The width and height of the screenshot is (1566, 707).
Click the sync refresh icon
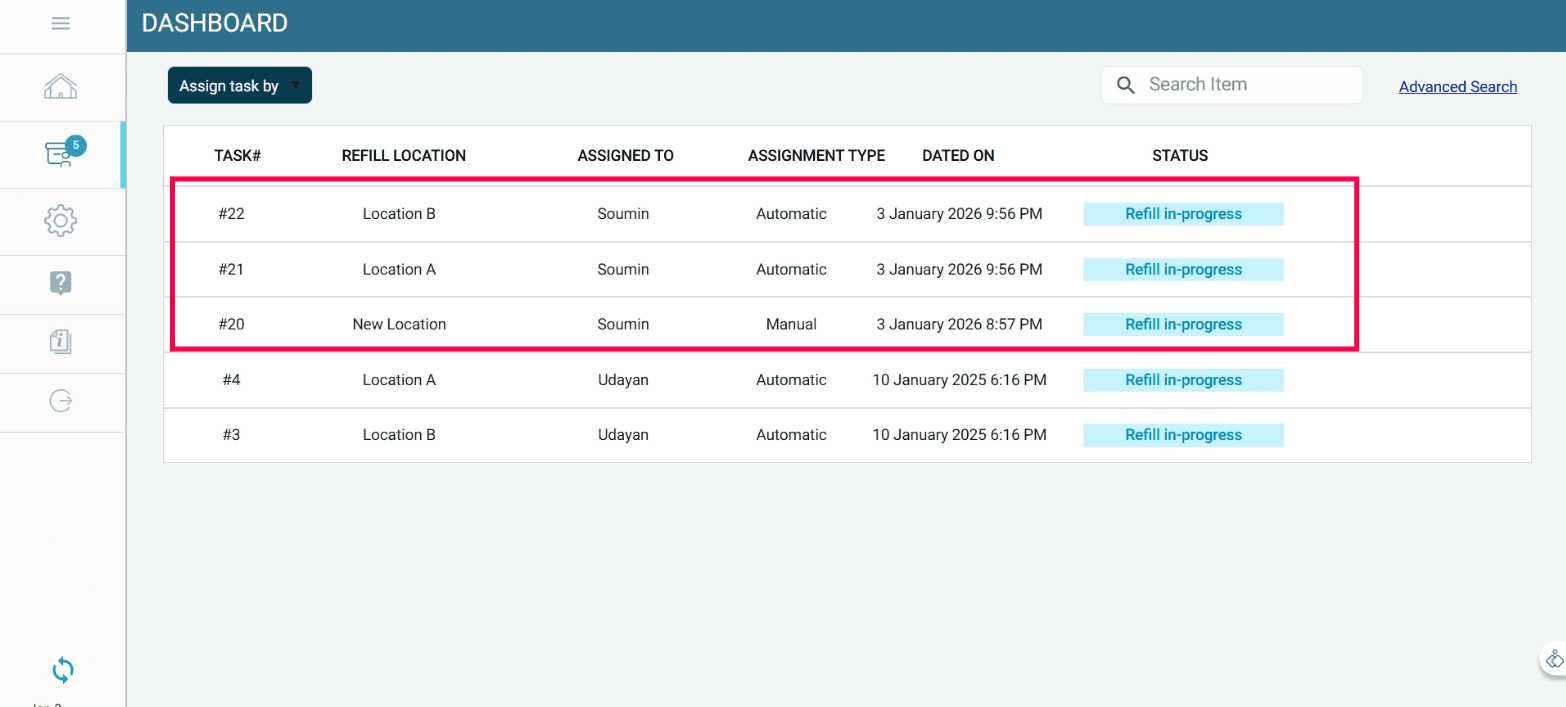click(x=62, y=669)
